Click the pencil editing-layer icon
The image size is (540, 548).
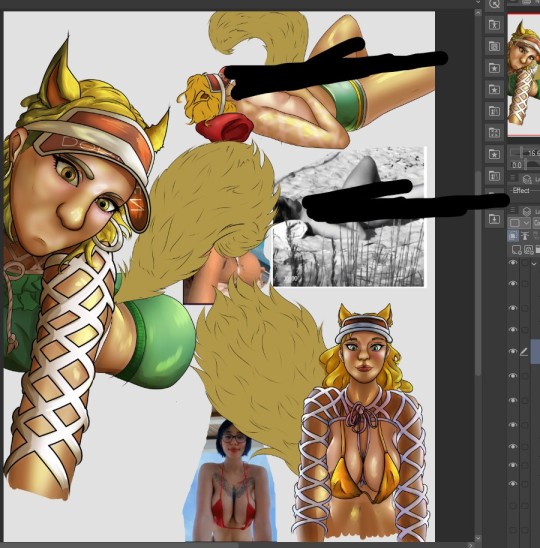[524, 352]
